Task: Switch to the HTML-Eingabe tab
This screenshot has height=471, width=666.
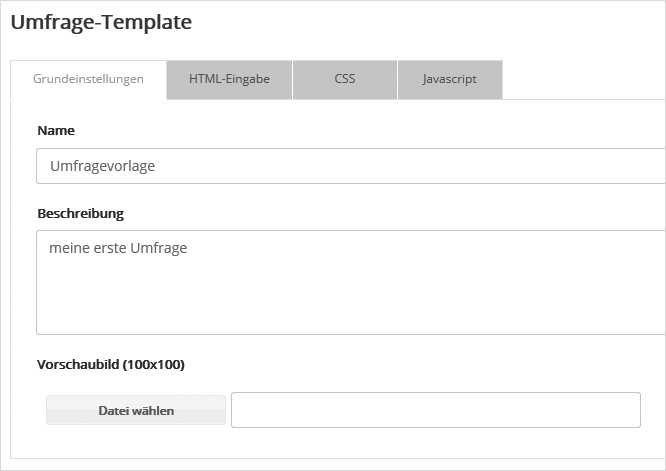Action: [229, 79]
